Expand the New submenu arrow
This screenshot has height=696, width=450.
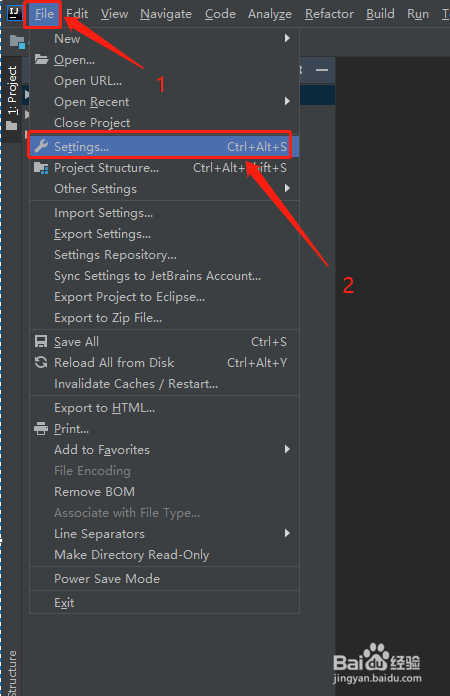click(287, 39)
